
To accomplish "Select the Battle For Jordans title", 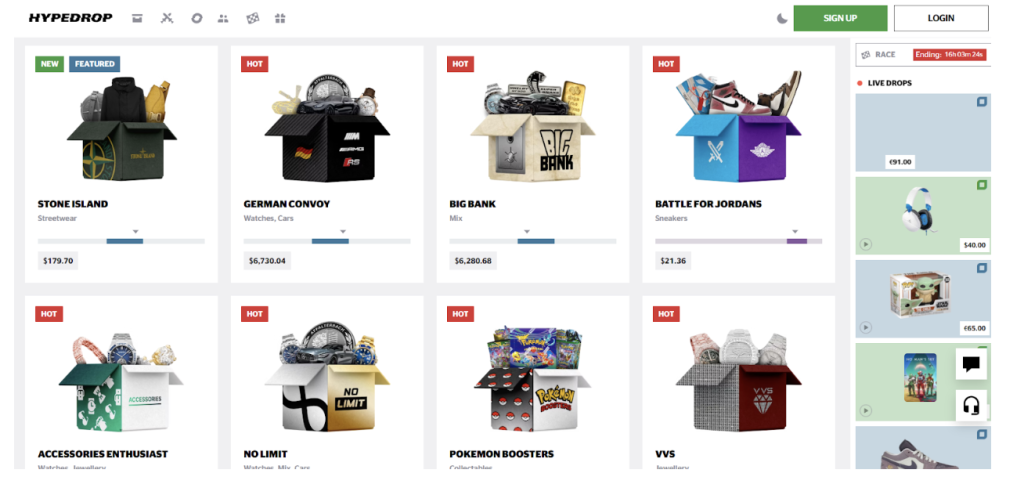I will [x=709, y=204].
